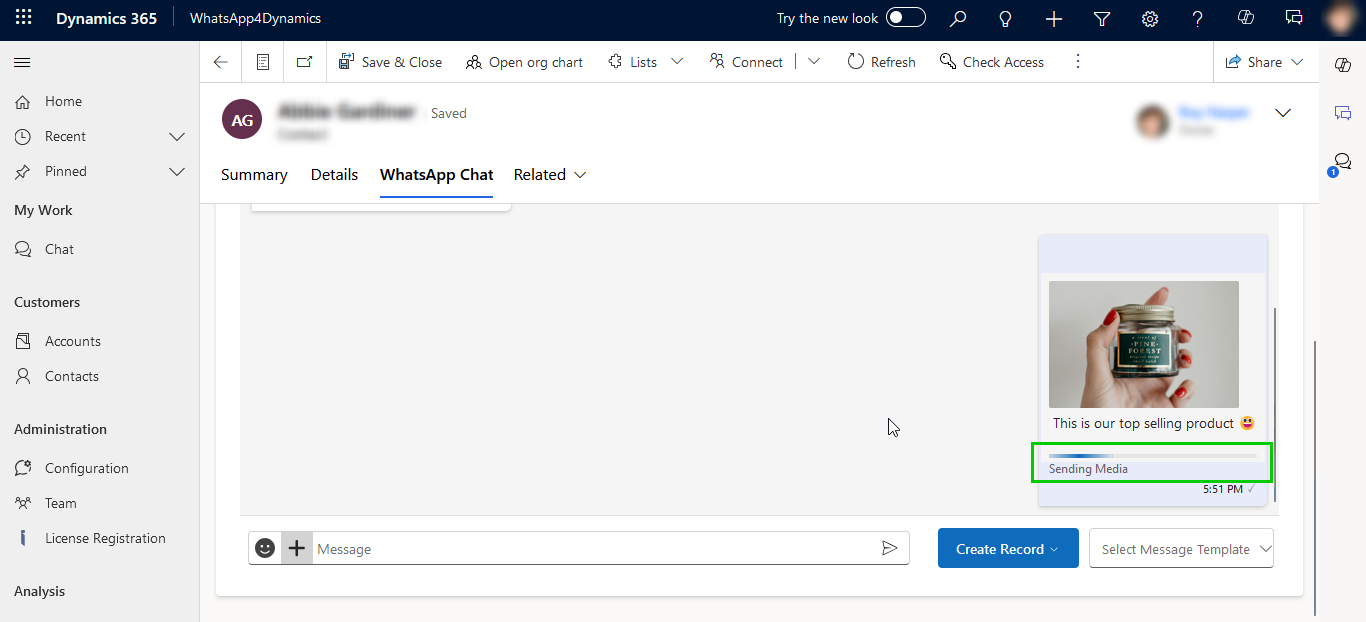Toggle the 'Try the new look' switch
This screenshot has height=622, width=1366.
[905, 18]
